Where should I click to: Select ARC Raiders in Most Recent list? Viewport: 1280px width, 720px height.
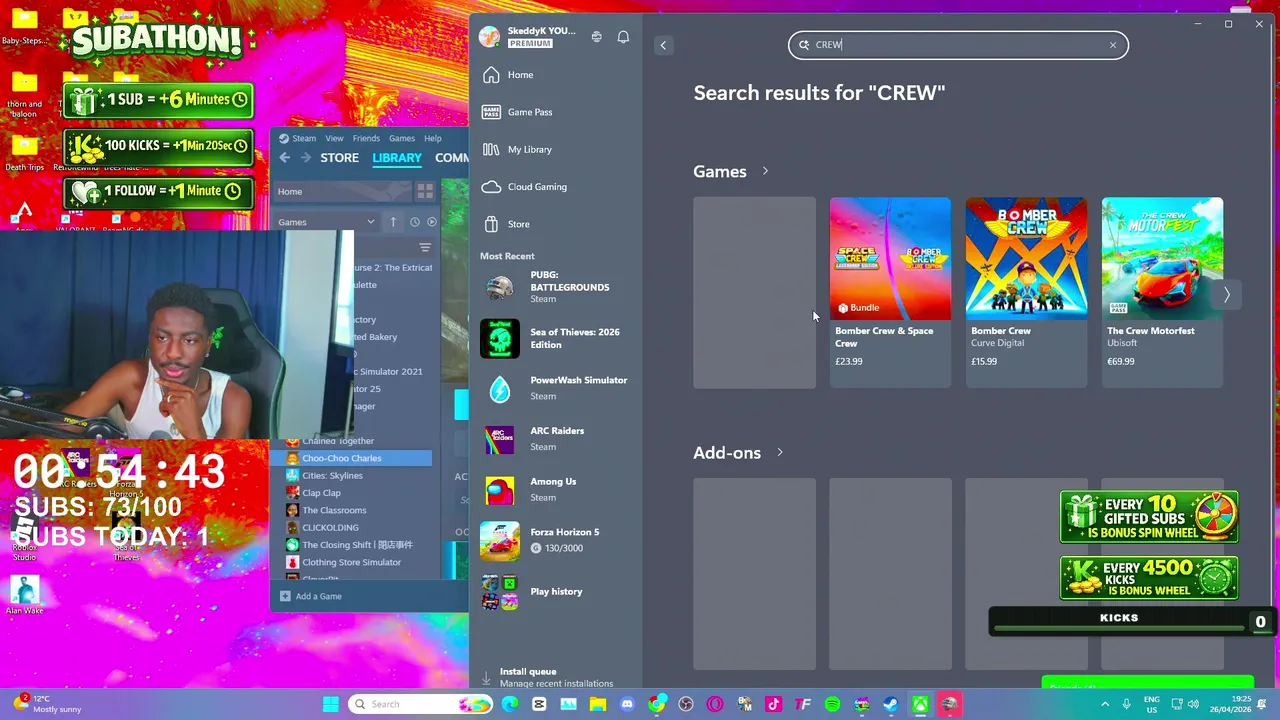(x=556, y=439)
